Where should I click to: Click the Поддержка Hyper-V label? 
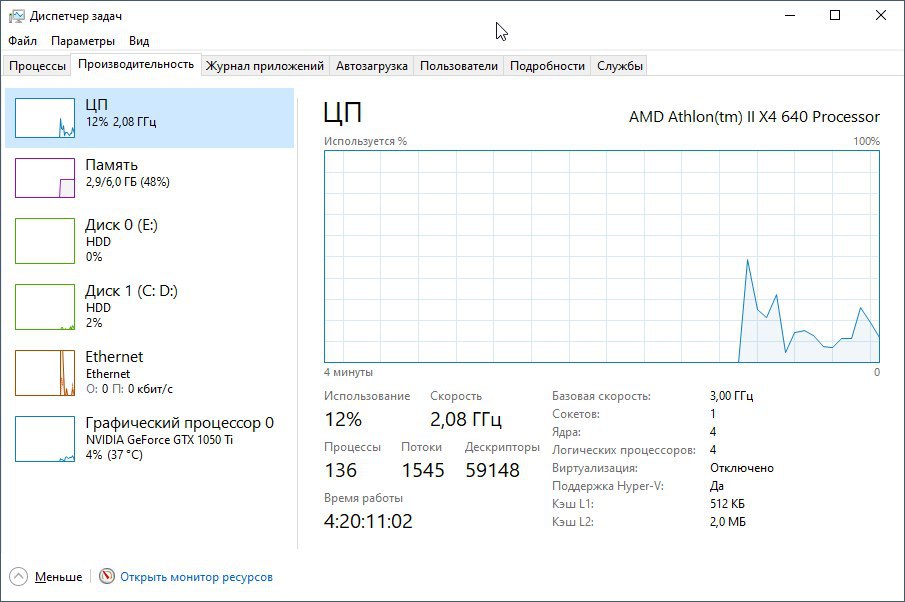coord(608,486)
